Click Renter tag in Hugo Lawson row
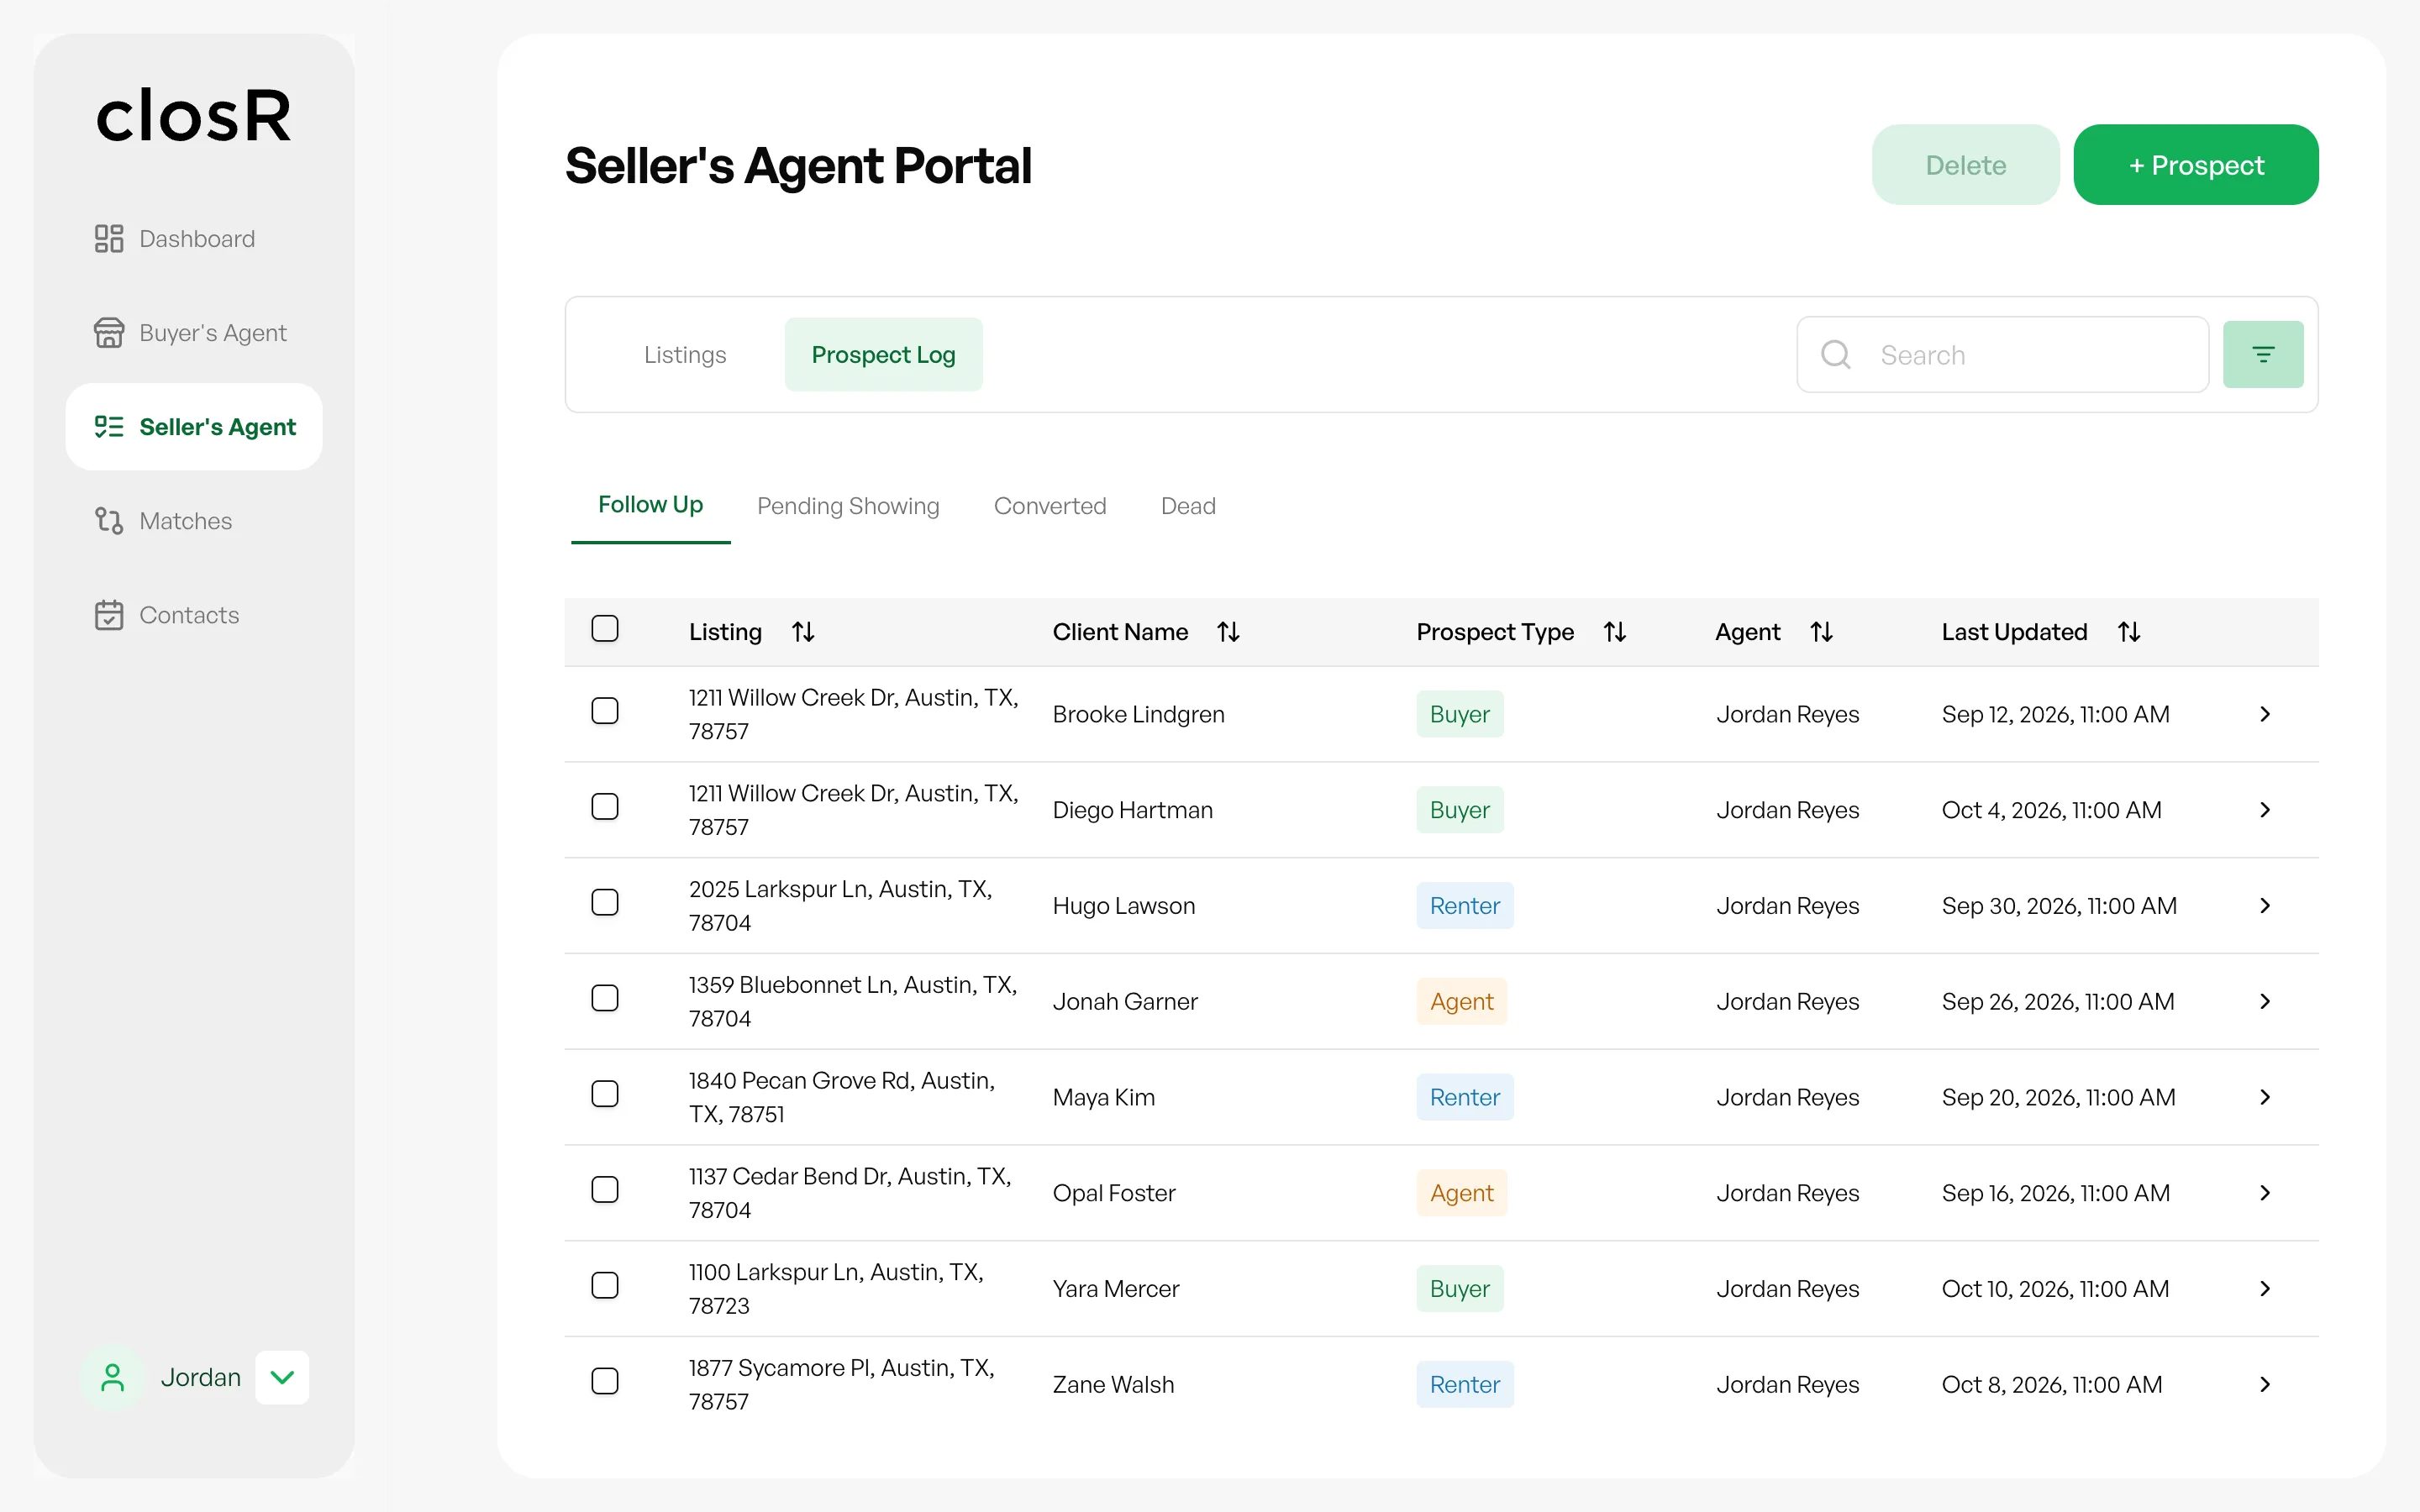 click(x=1465, y=906)
